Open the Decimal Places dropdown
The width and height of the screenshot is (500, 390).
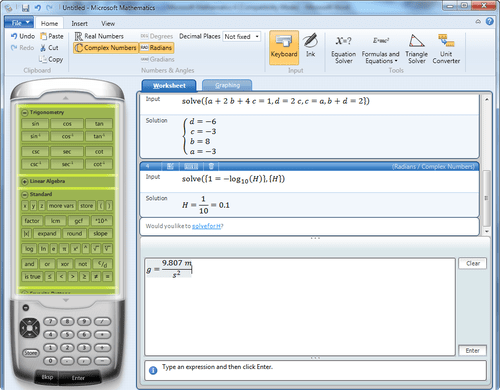(257, 36)
